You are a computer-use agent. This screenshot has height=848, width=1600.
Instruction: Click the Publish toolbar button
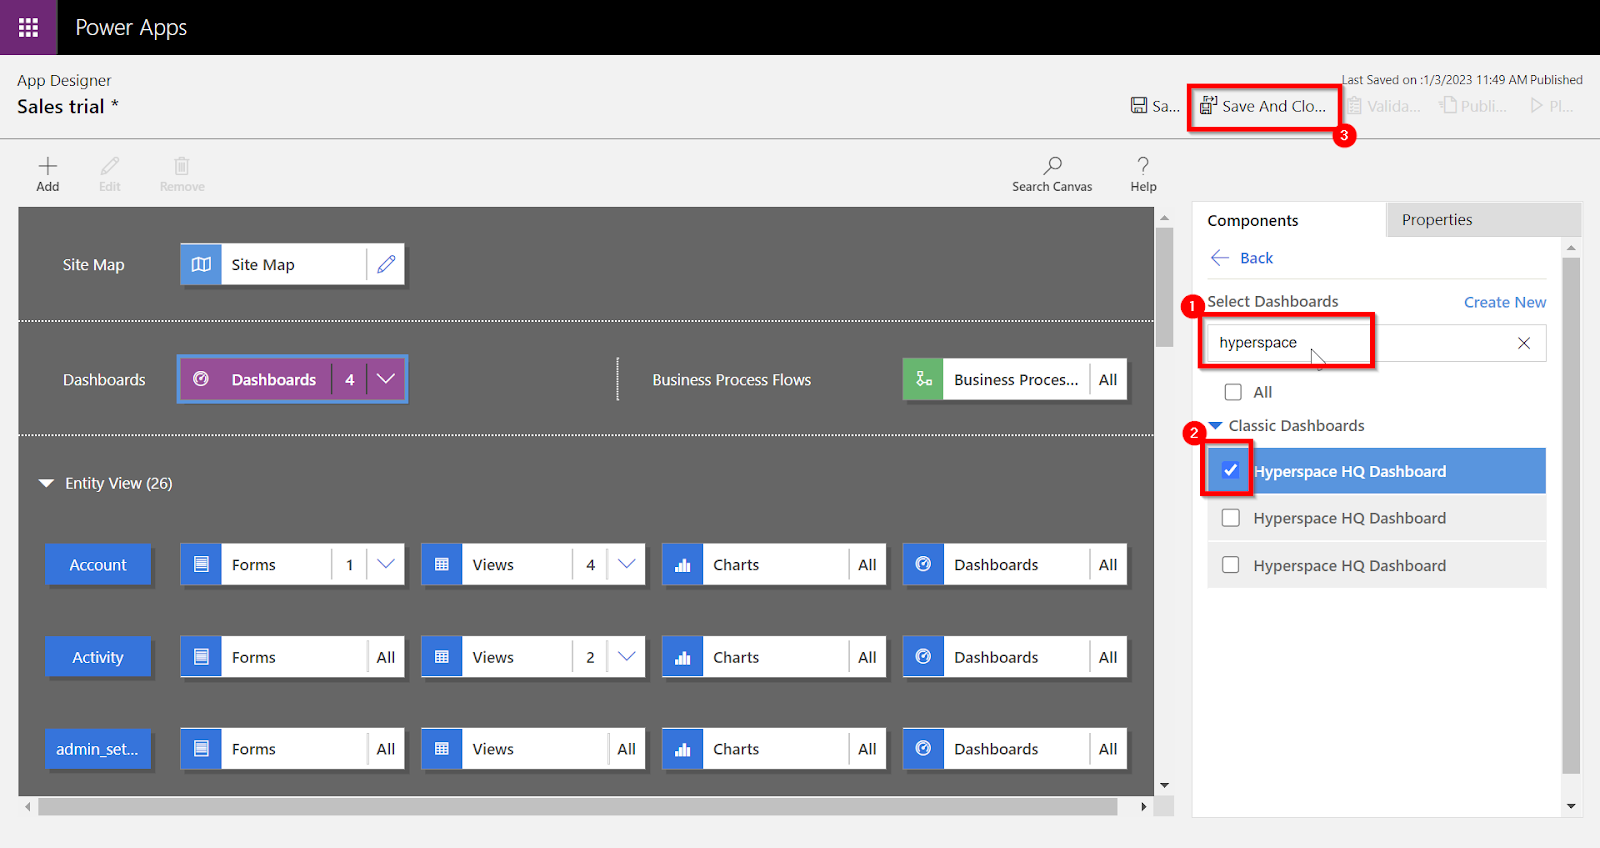tap(1473, 106)
